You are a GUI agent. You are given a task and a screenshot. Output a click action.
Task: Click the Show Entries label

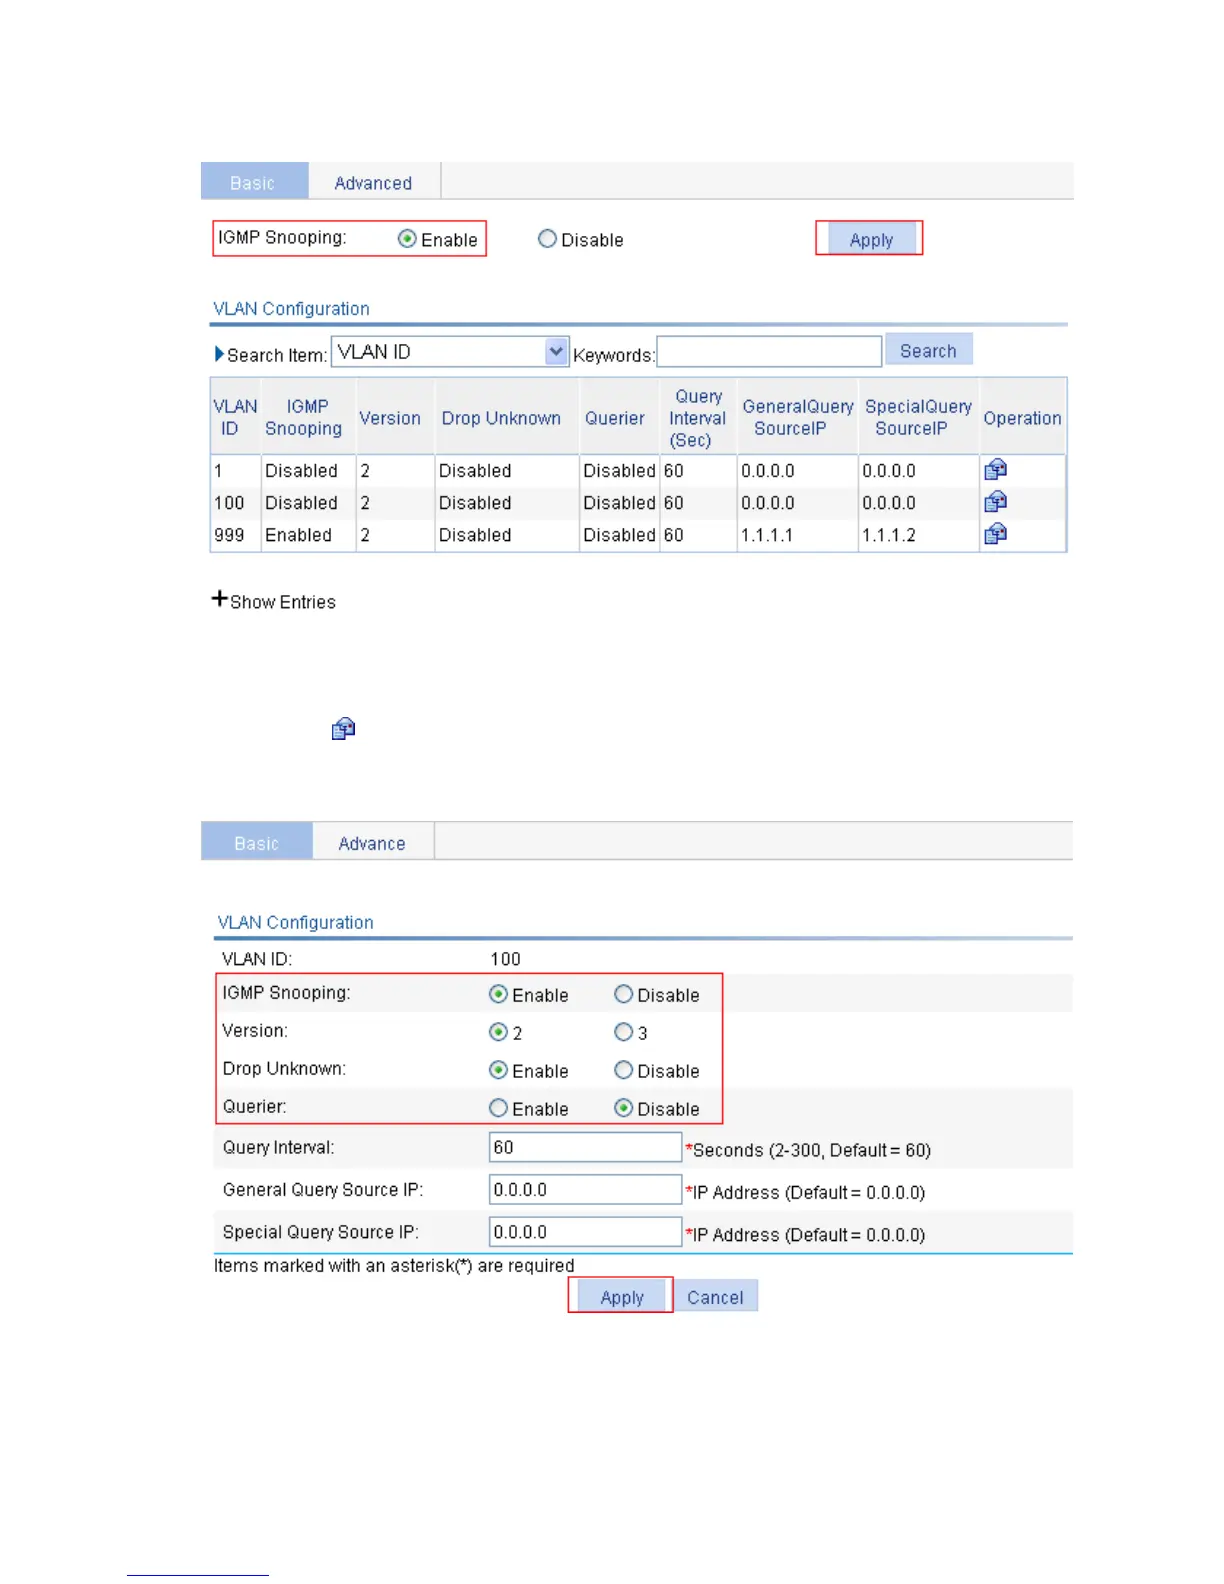click(283, 602)
